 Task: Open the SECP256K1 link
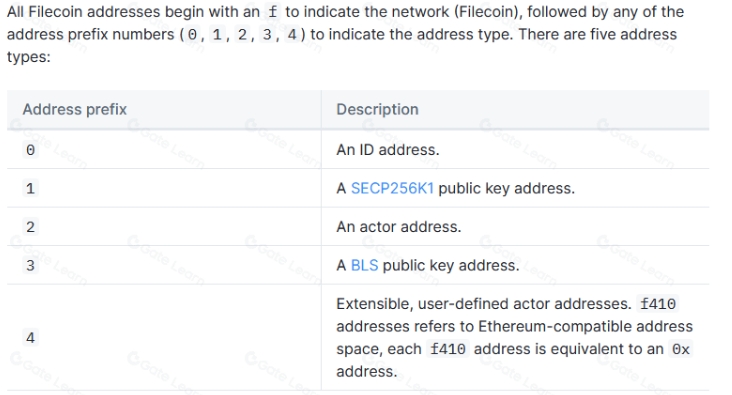(392, 188)
